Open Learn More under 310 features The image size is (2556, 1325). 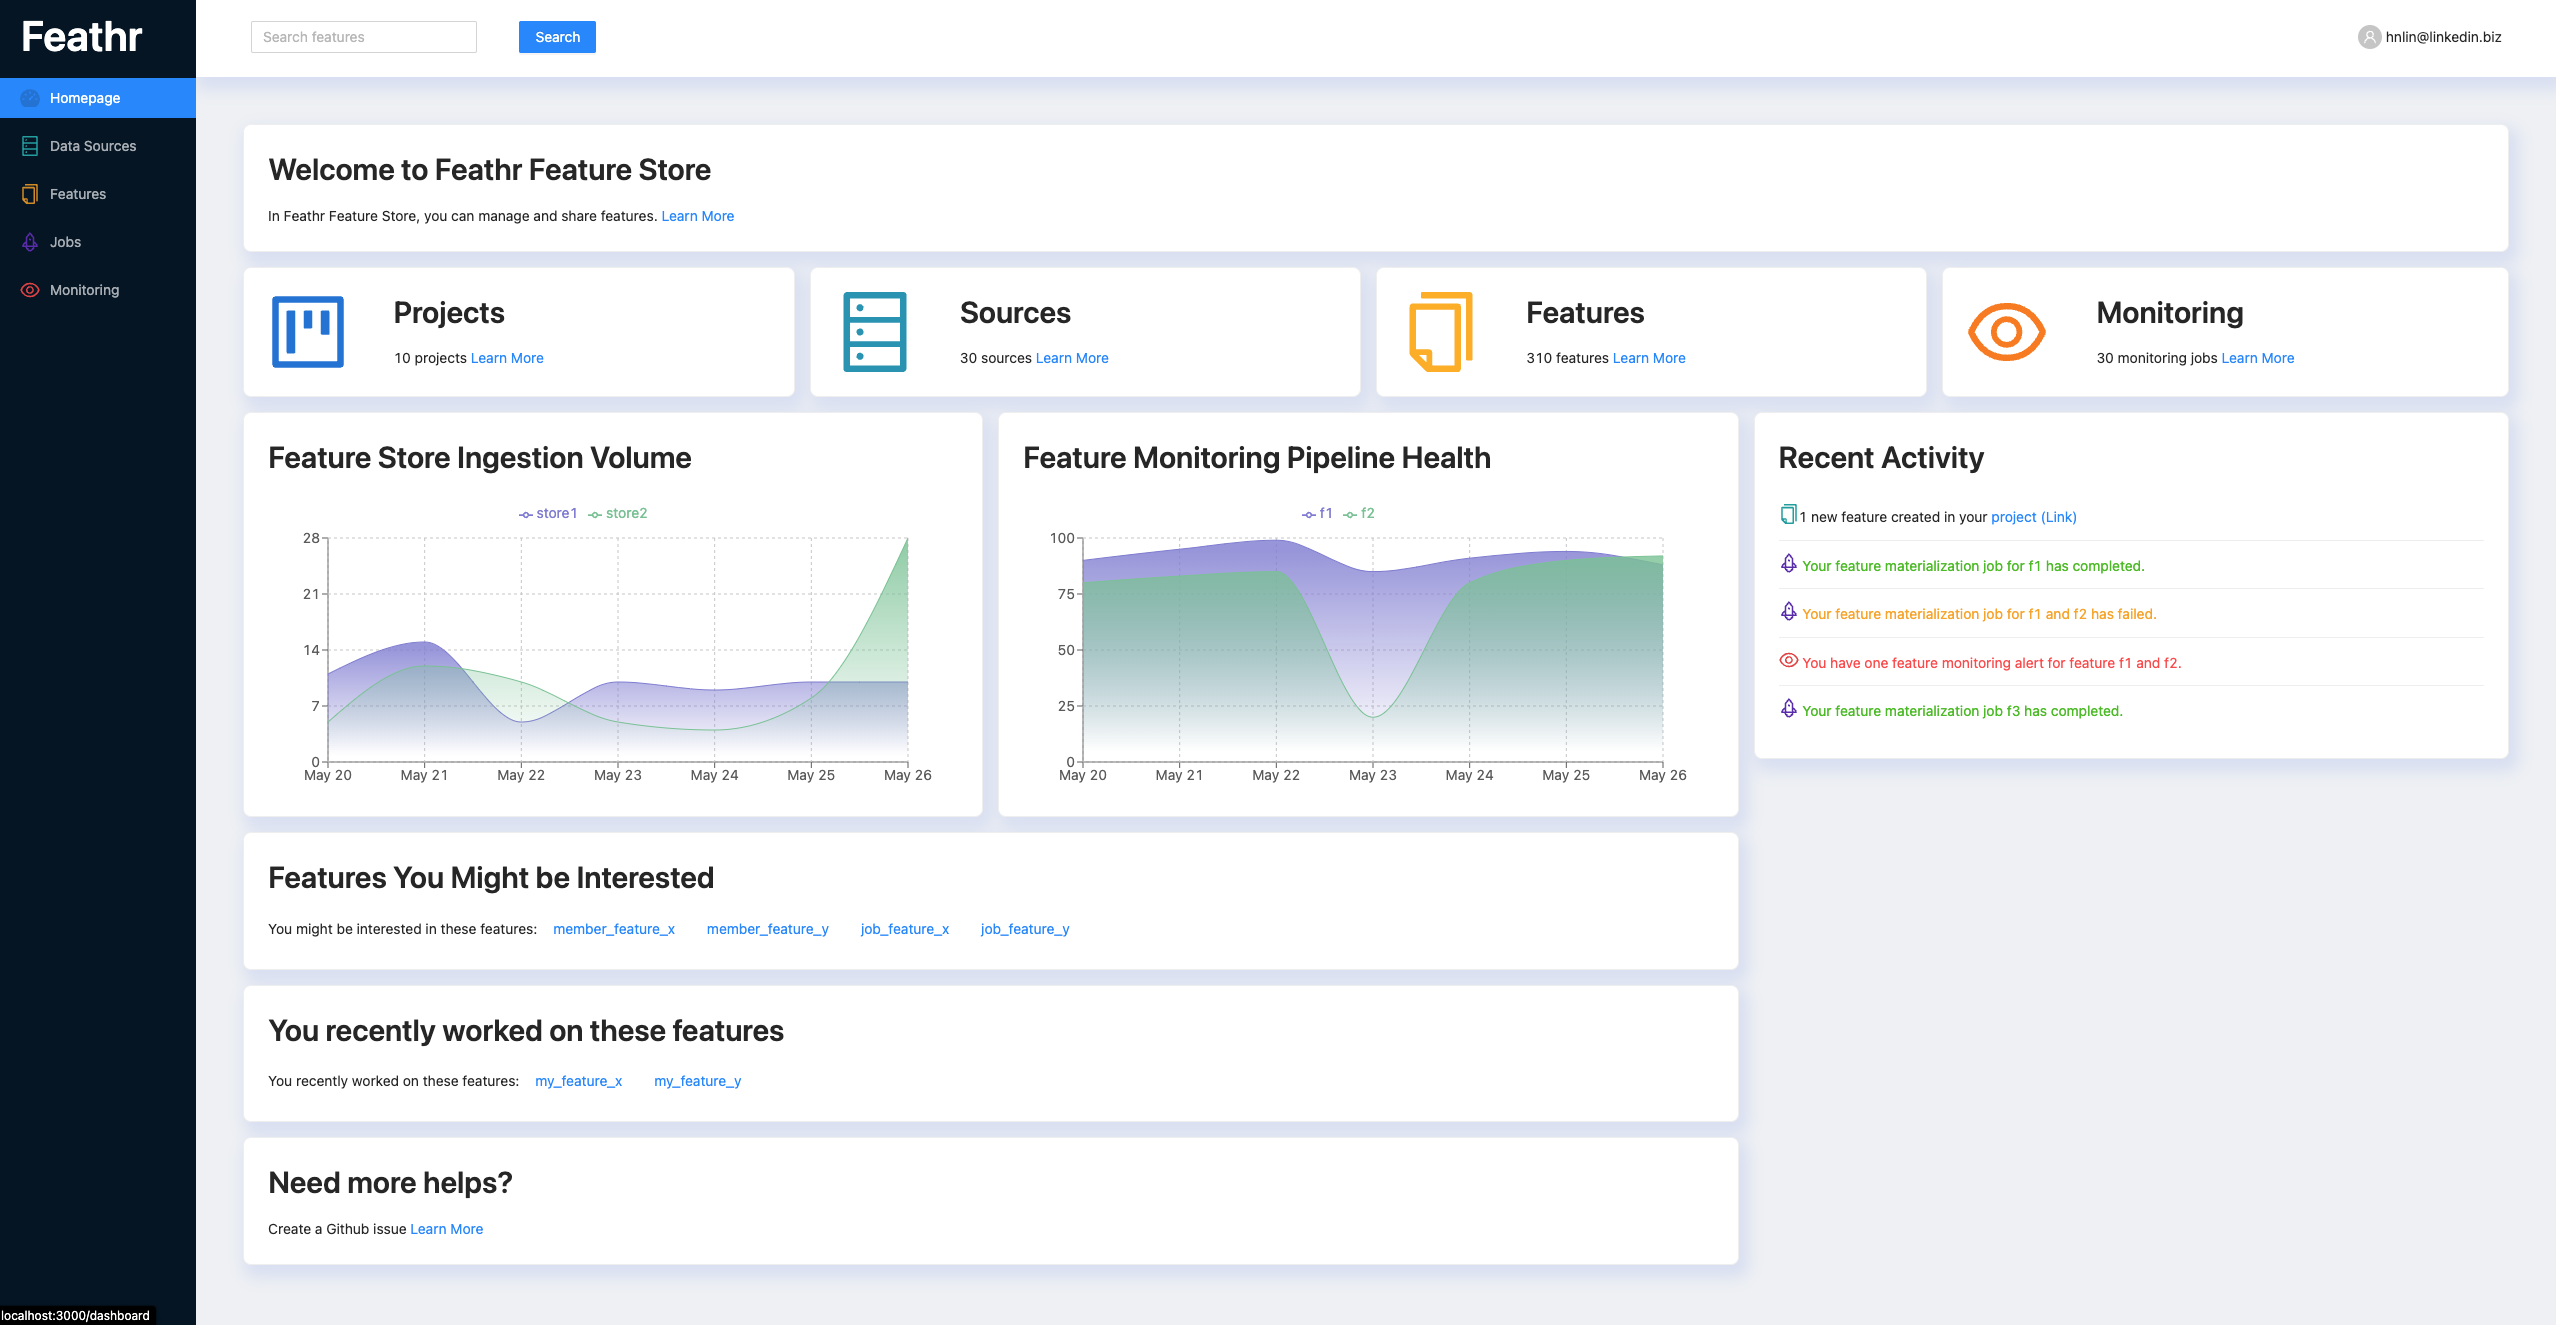1649,358
